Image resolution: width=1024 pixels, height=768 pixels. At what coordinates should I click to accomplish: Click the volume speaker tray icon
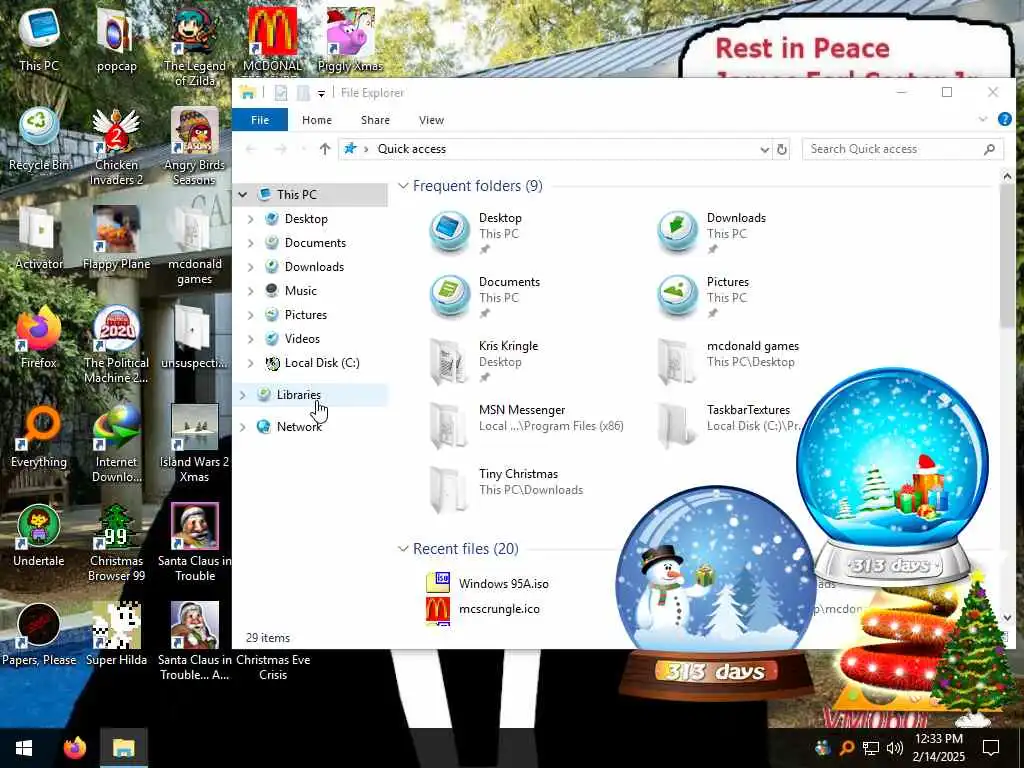tap(895, 748)
